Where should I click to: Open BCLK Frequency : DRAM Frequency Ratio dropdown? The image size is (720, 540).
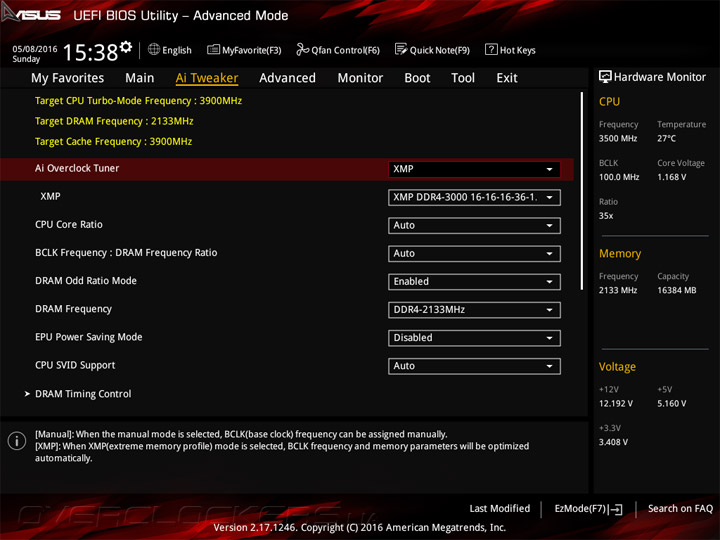point(474,253)
